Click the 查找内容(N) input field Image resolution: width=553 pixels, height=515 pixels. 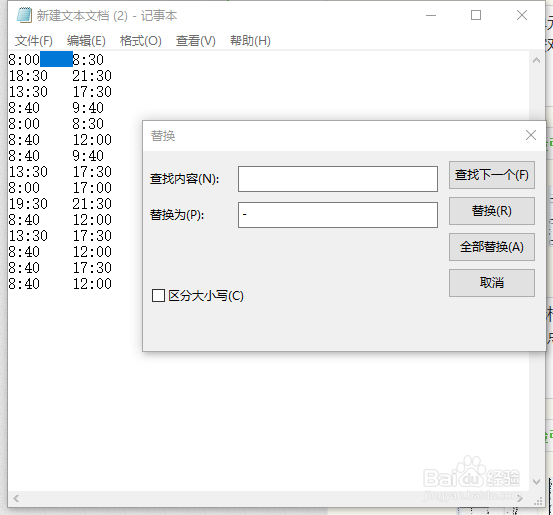[338, 179]
